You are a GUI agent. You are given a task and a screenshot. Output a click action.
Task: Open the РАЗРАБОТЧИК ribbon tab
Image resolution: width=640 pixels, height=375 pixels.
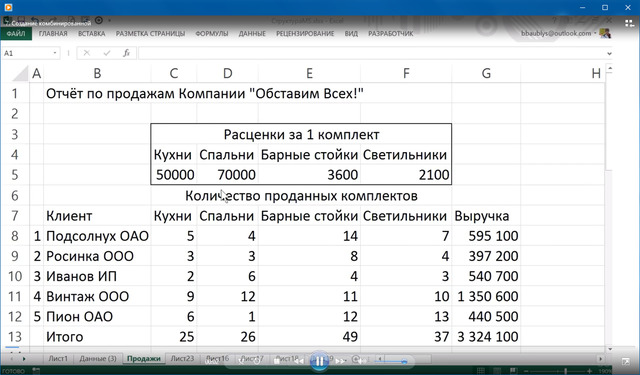click(391, 33)
